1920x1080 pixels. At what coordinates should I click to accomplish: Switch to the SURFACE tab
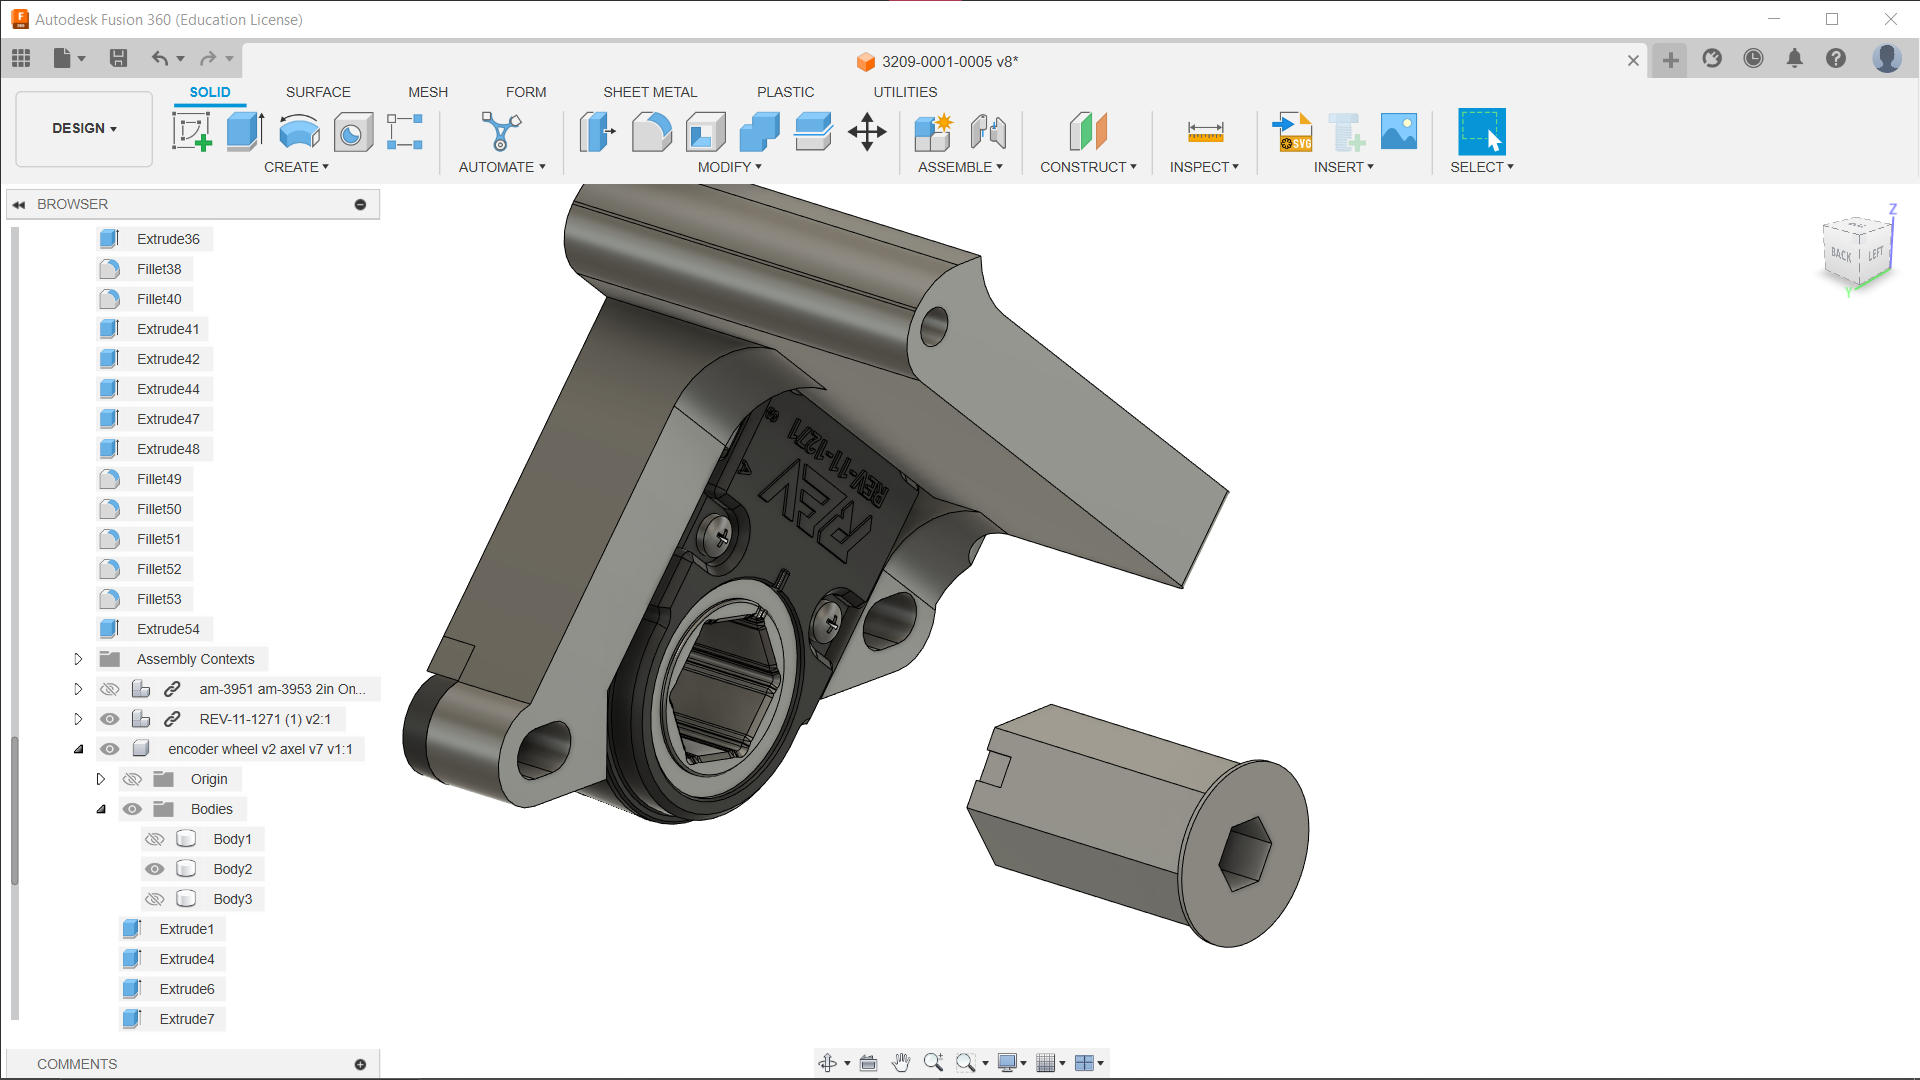pyautogui.click(x=318, y=92)
